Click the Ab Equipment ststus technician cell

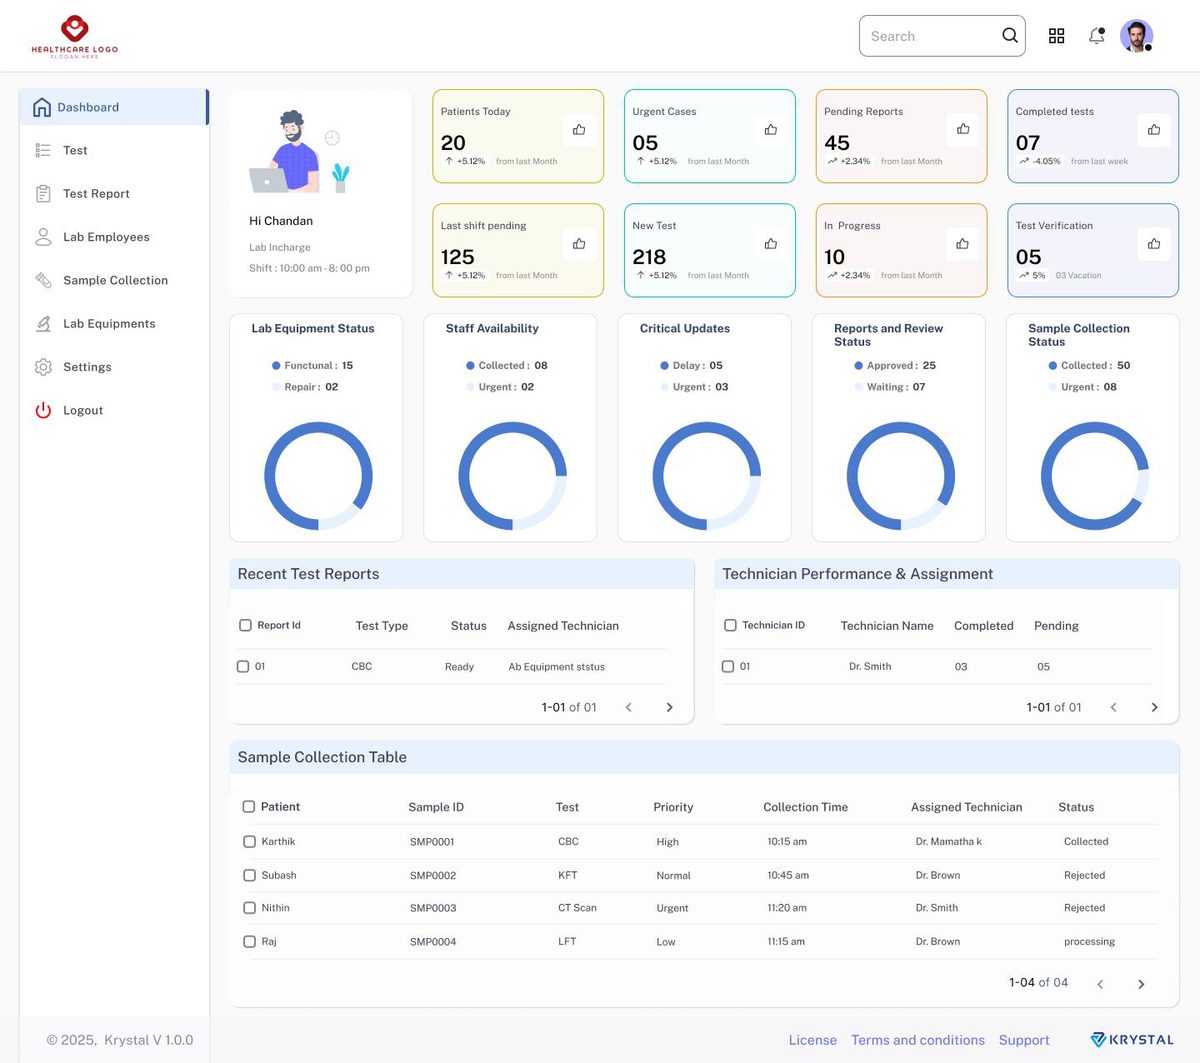tap(556, 667)
